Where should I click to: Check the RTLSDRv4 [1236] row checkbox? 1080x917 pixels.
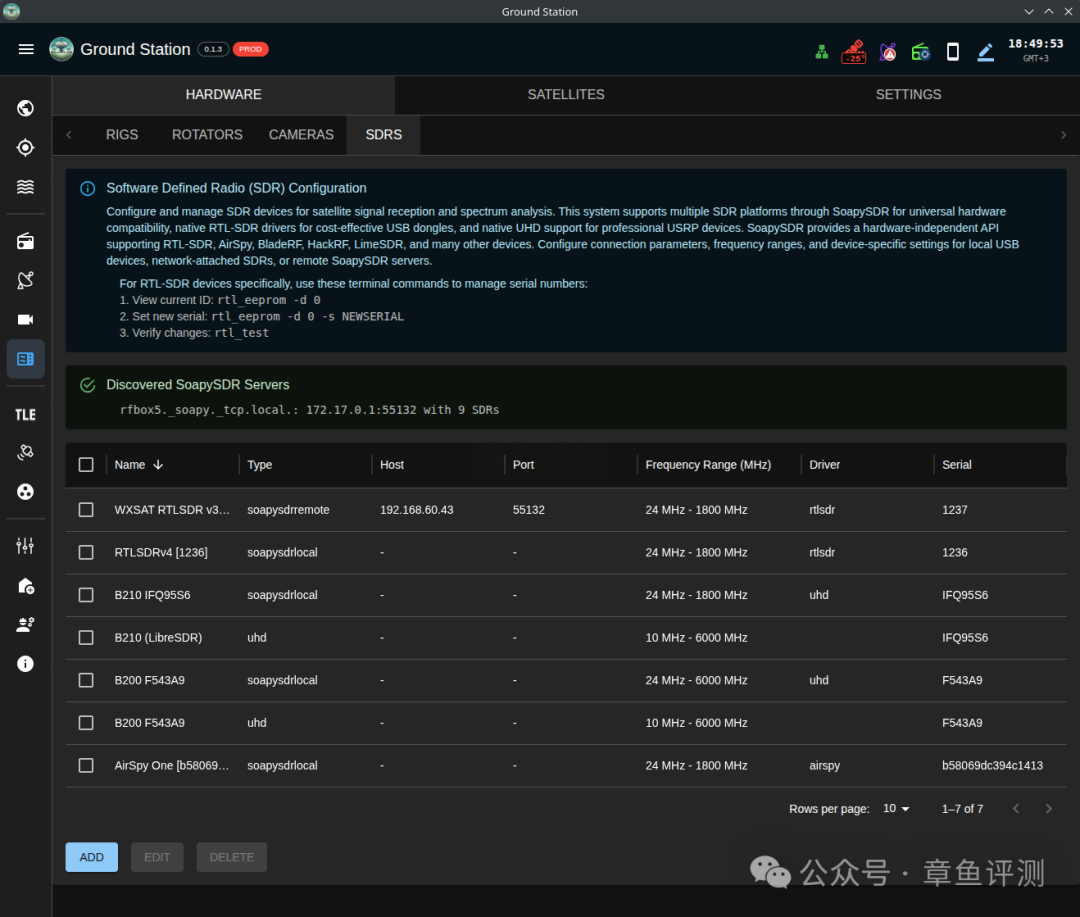(86, 553)
